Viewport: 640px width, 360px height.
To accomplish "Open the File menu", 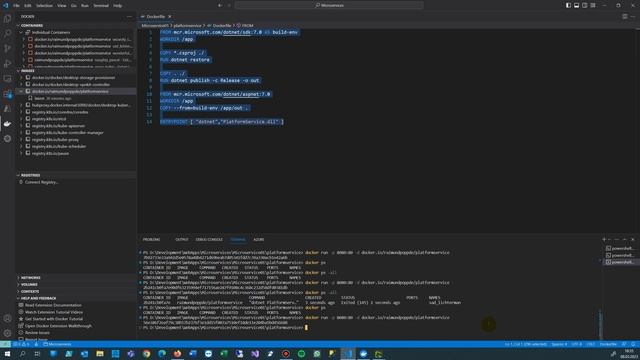I will tap(16, 6).
